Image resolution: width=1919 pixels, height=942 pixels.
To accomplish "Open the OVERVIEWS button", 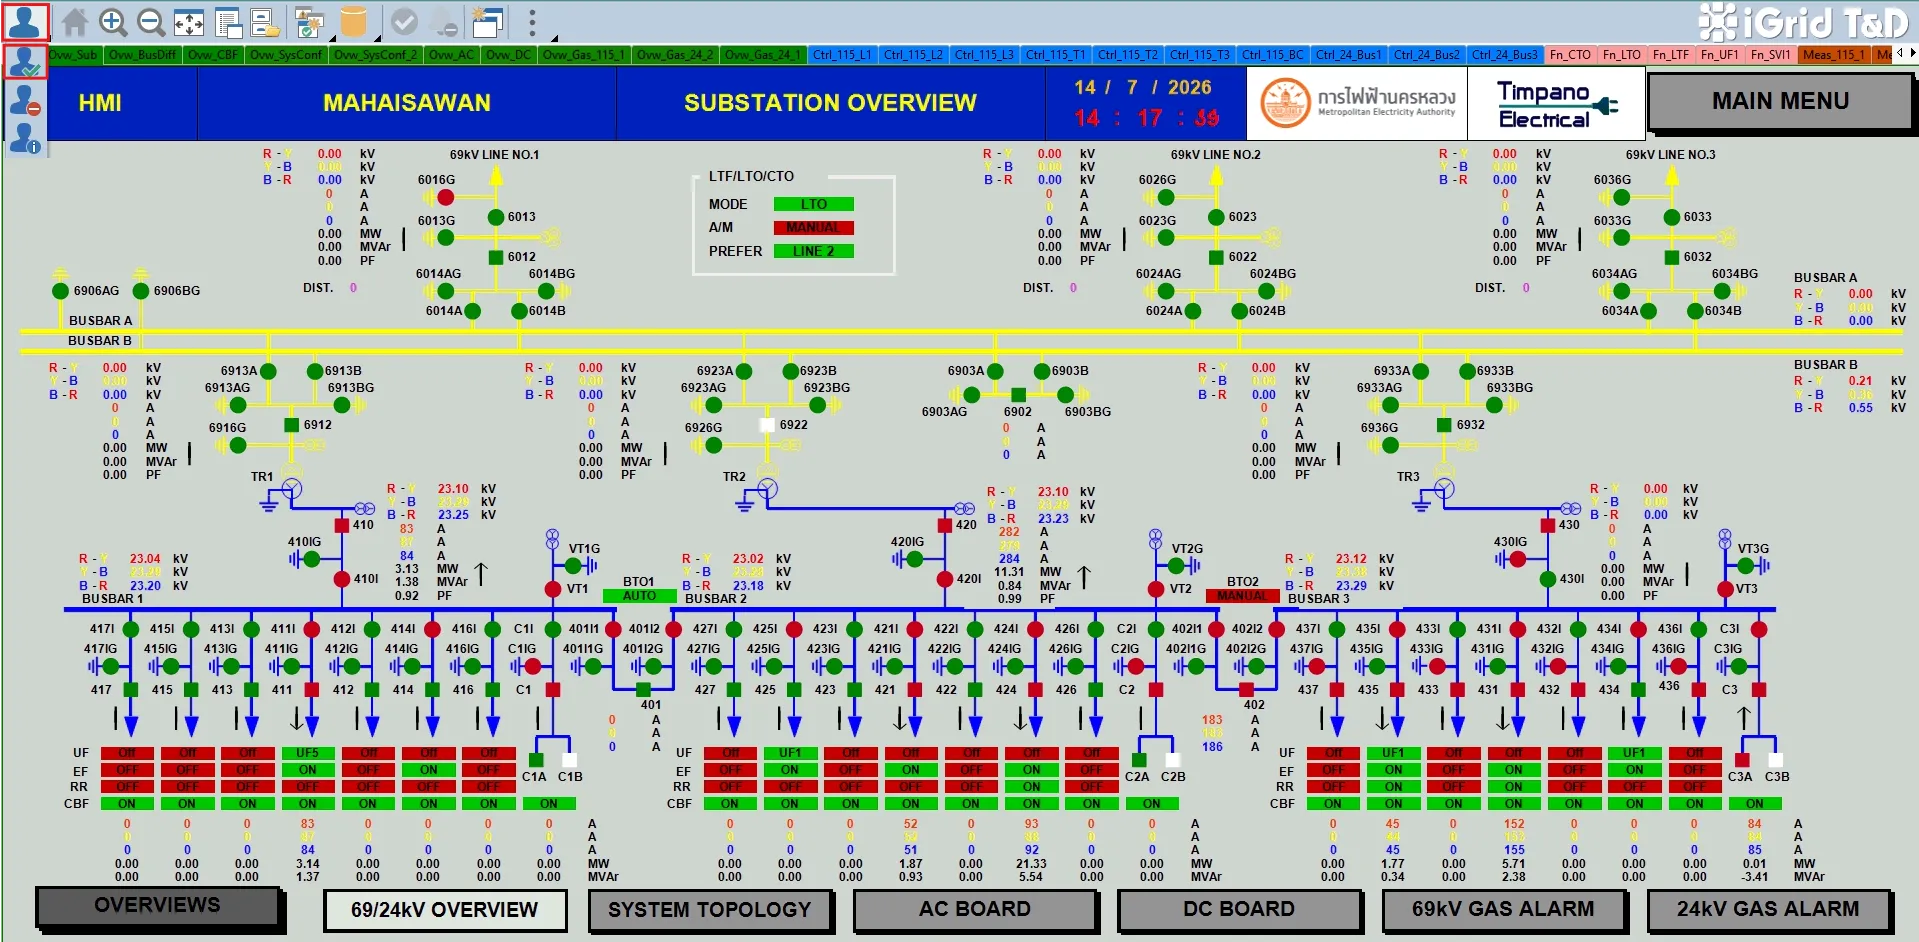I will (x=158, y=906).
